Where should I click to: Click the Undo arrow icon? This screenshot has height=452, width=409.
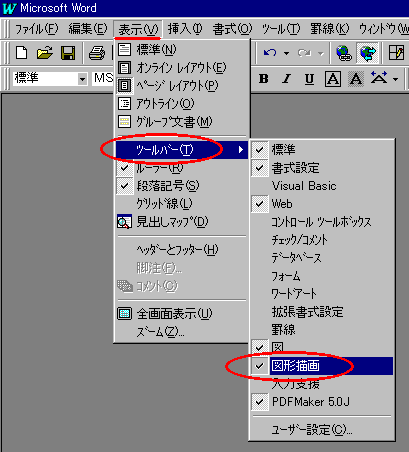coord(270,53)
